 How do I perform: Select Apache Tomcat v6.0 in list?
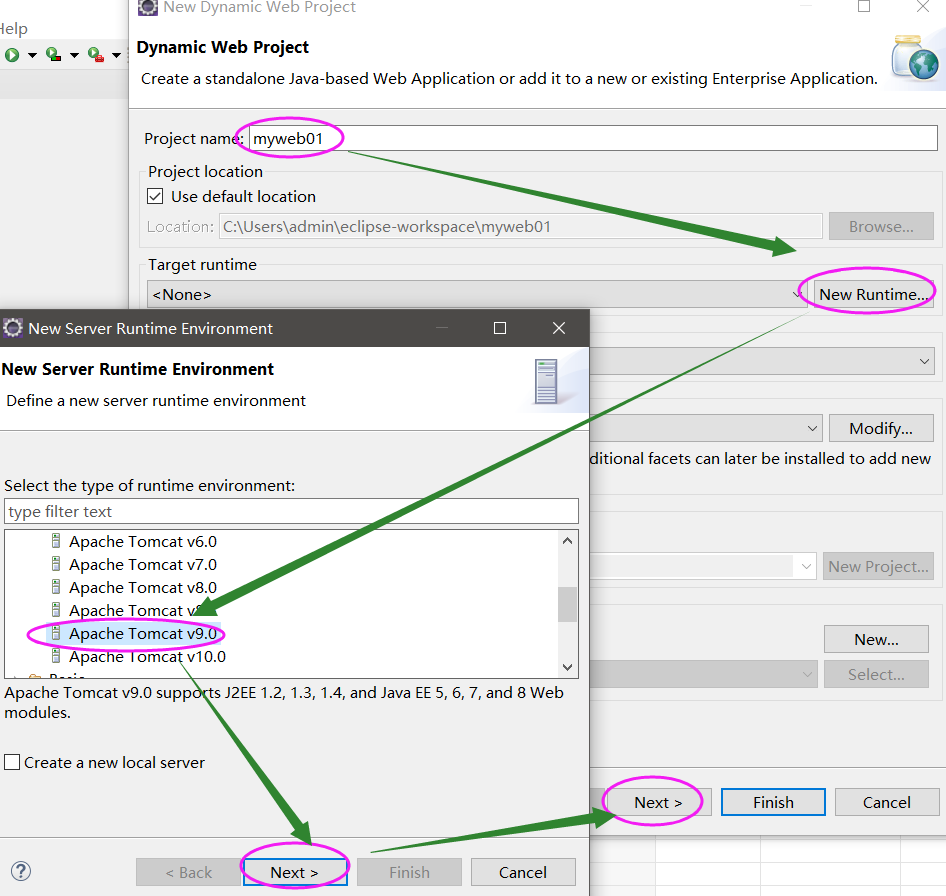click(x=142, y=541)
